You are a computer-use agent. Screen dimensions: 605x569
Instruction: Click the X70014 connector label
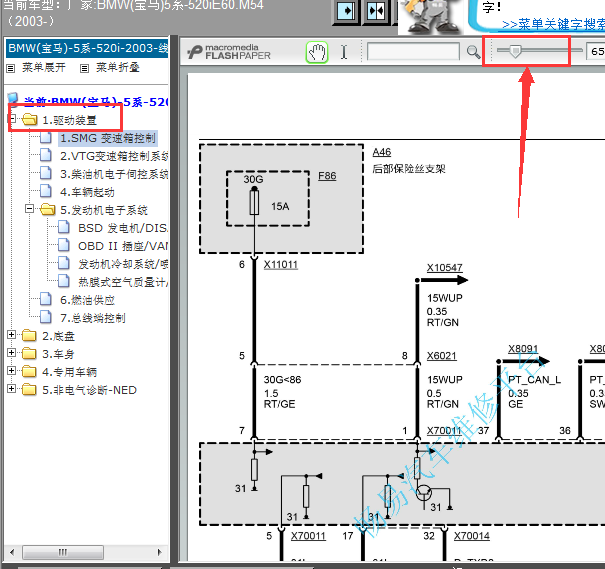tap(471, 536)
